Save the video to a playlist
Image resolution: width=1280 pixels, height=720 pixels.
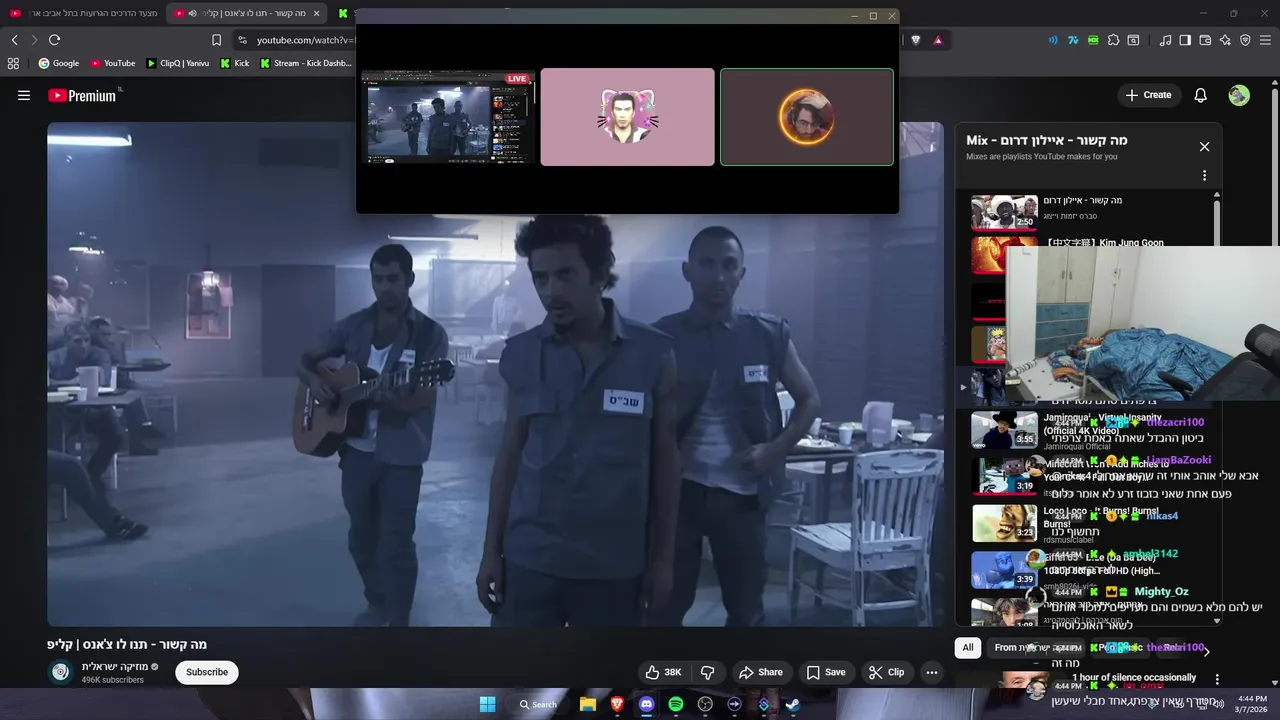click(826, 672)
